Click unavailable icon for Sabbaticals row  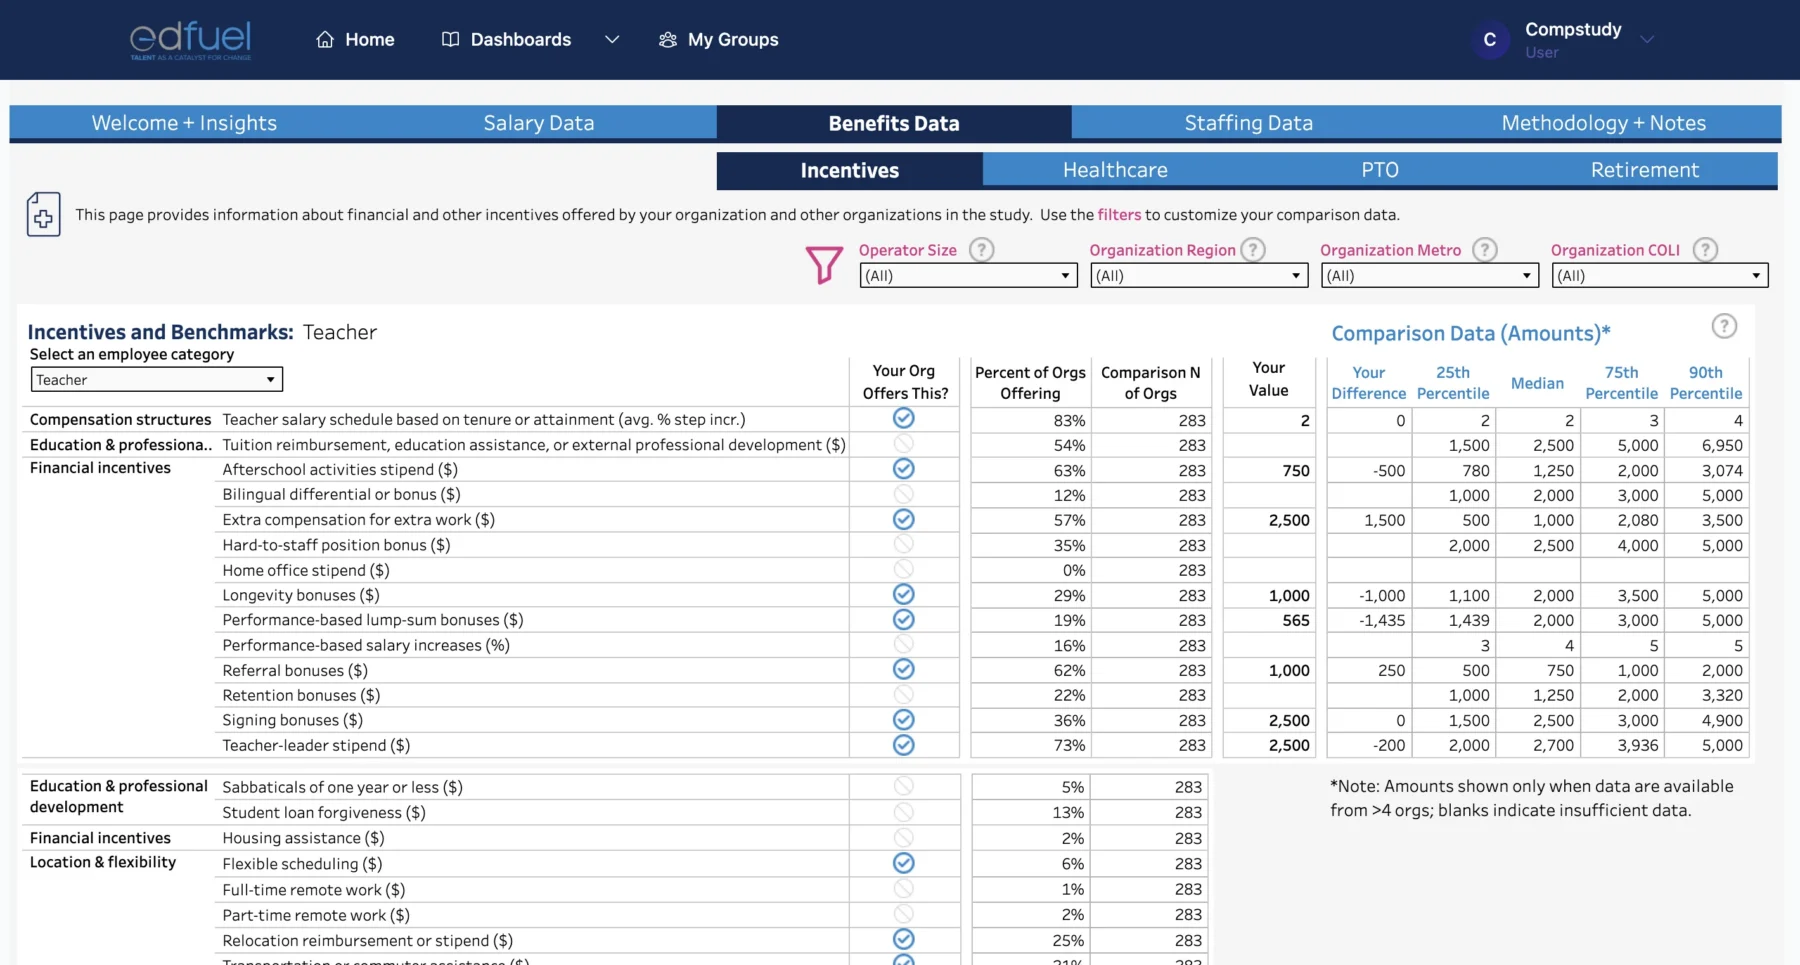pyautogui.click(x=903, y=786)
